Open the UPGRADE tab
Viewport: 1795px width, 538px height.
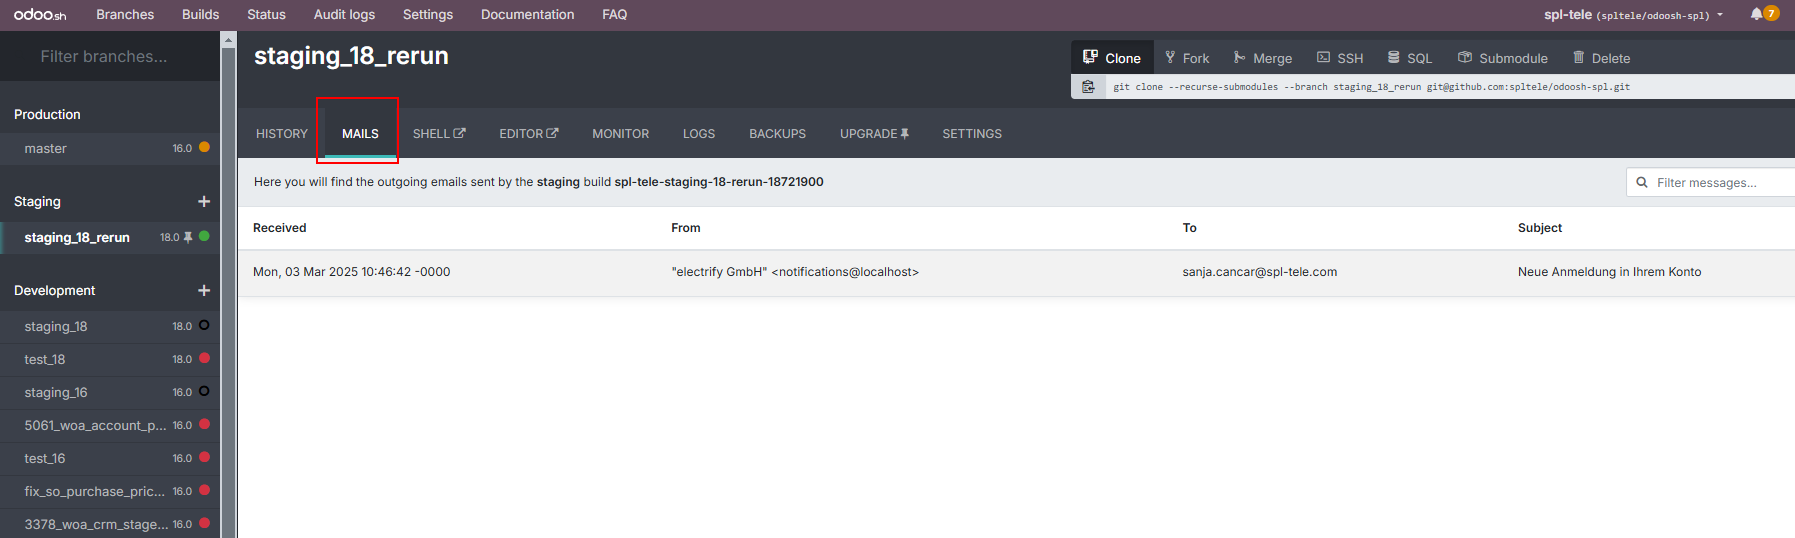click(874, 133)
